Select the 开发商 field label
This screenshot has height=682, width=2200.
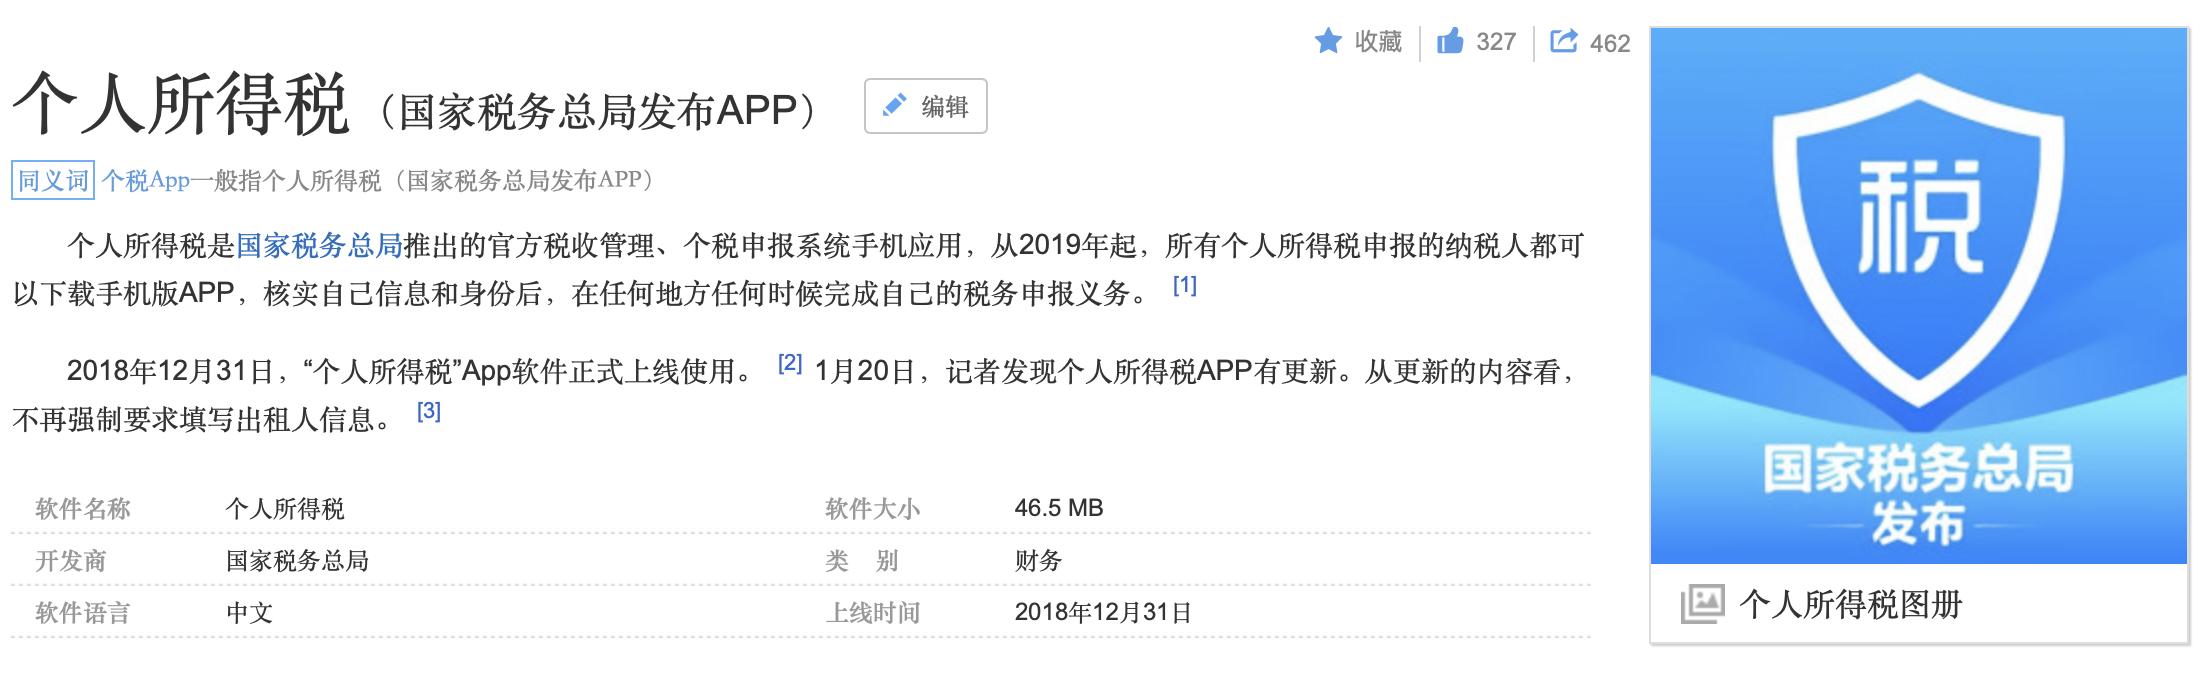tap(71, 560)
